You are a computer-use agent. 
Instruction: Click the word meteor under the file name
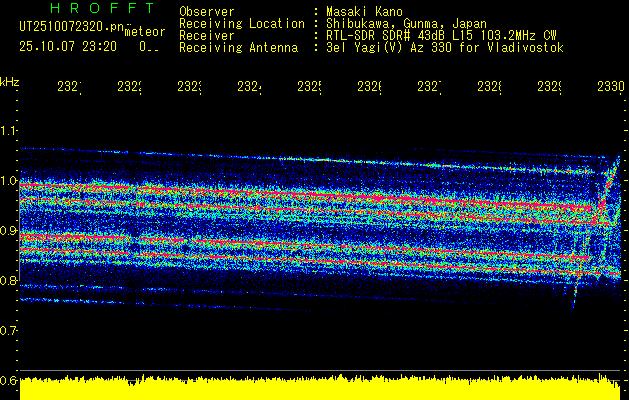(x=144, y=31)
